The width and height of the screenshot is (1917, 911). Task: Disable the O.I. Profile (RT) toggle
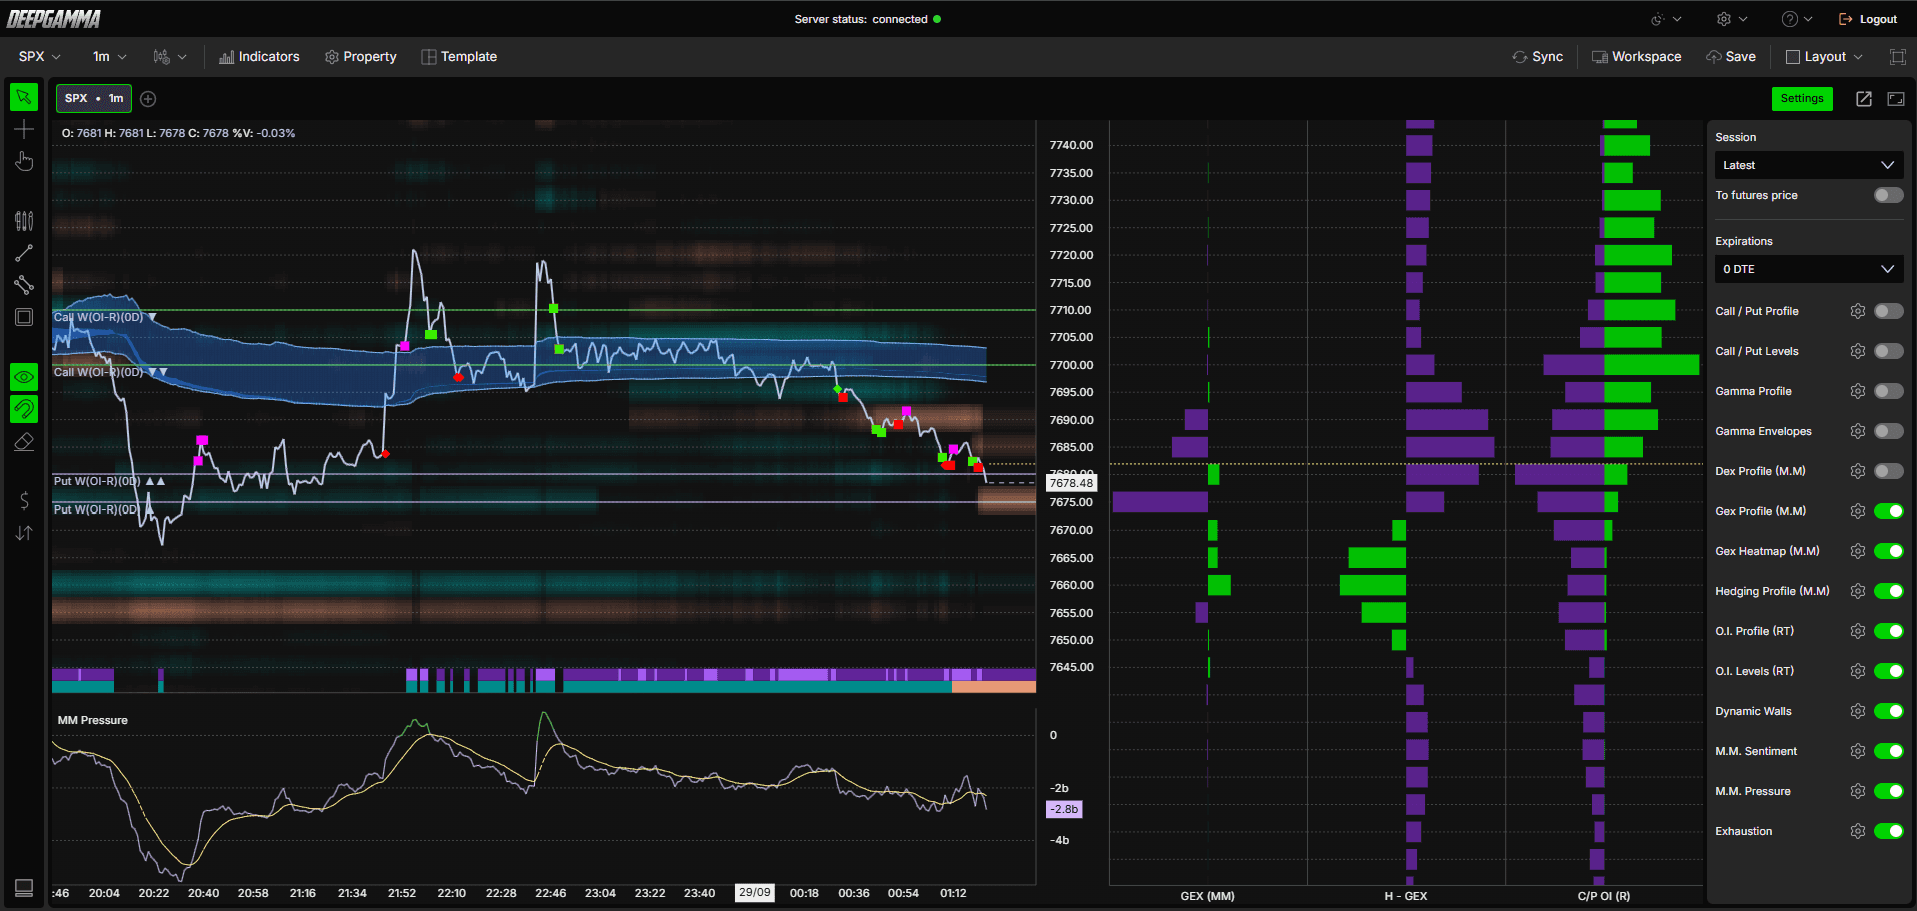(1889, 631)
